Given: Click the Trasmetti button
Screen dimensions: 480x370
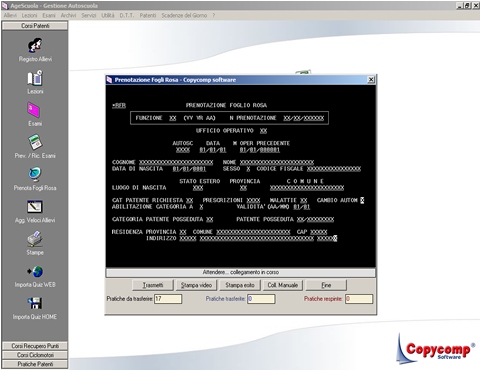Looking at the screenshot, I should click(x=153, y=285).
